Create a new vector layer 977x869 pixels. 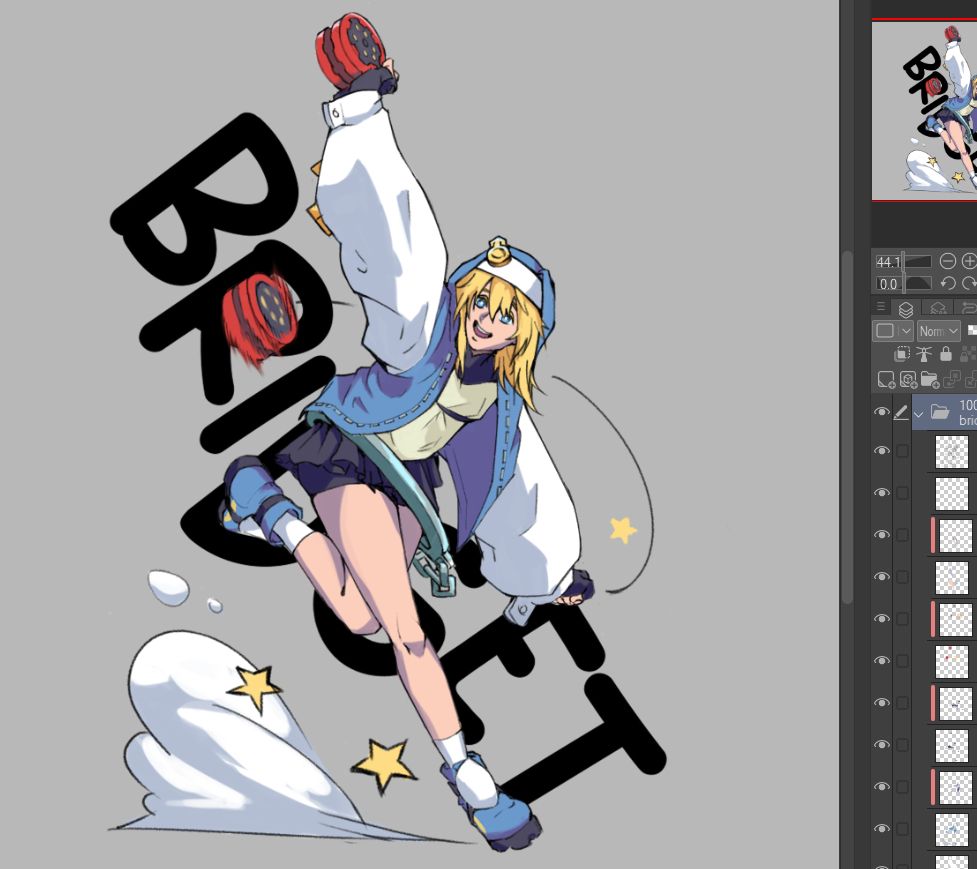tap(908, 379)
